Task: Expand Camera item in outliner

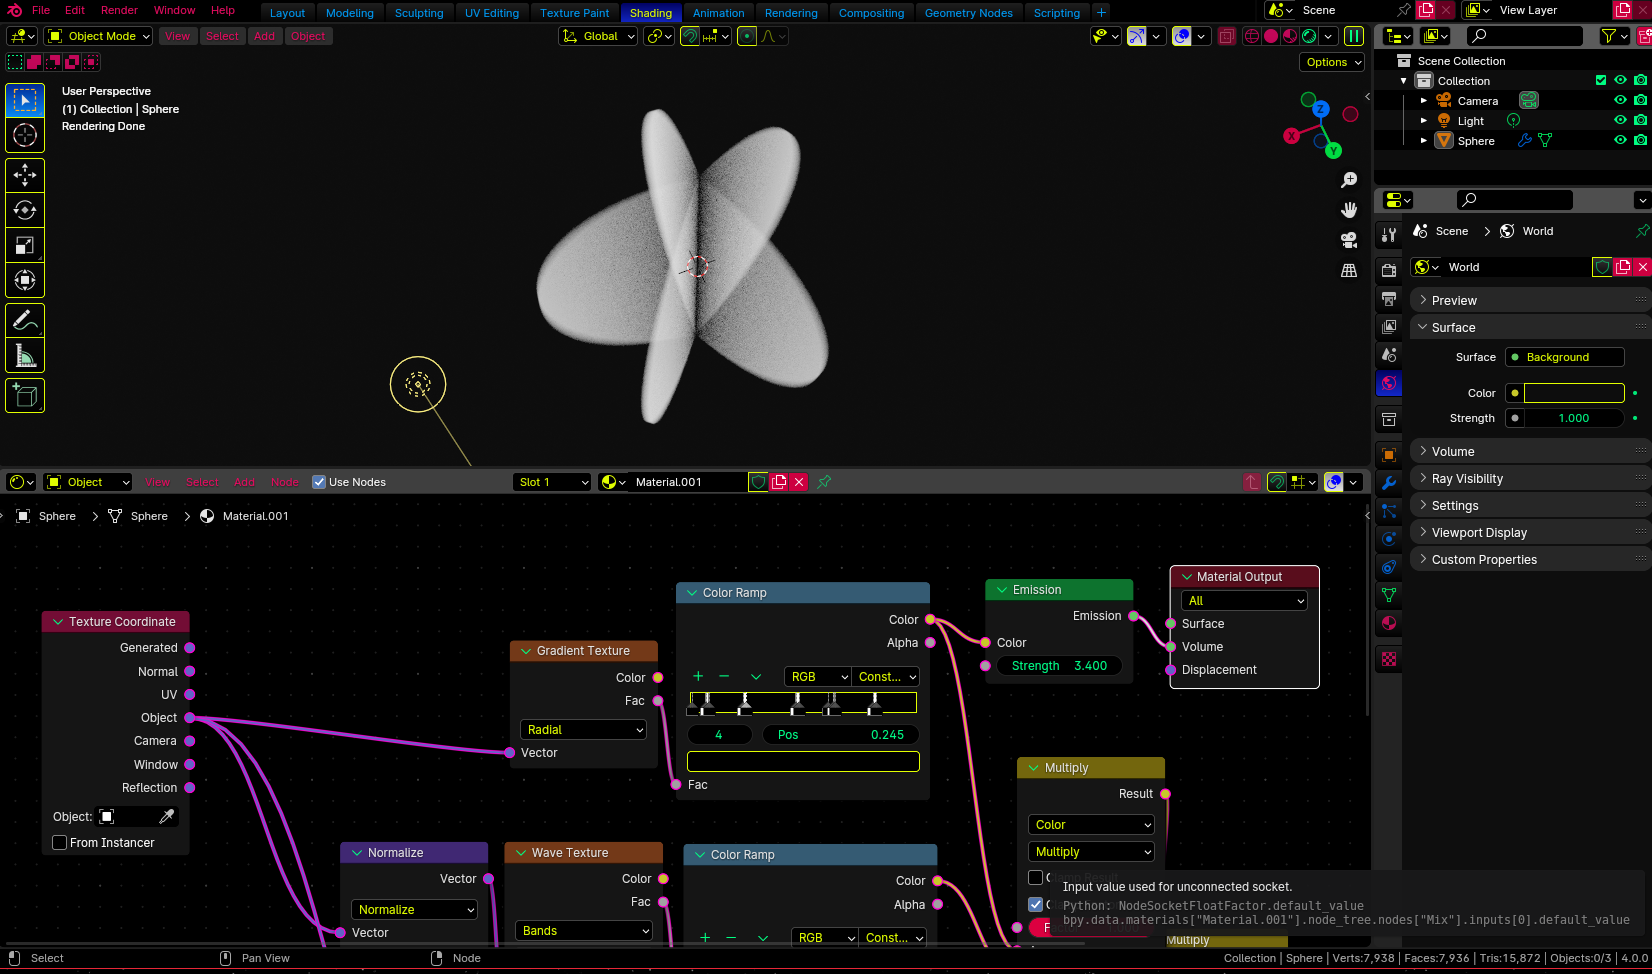Action: [x=1424, y=100]
